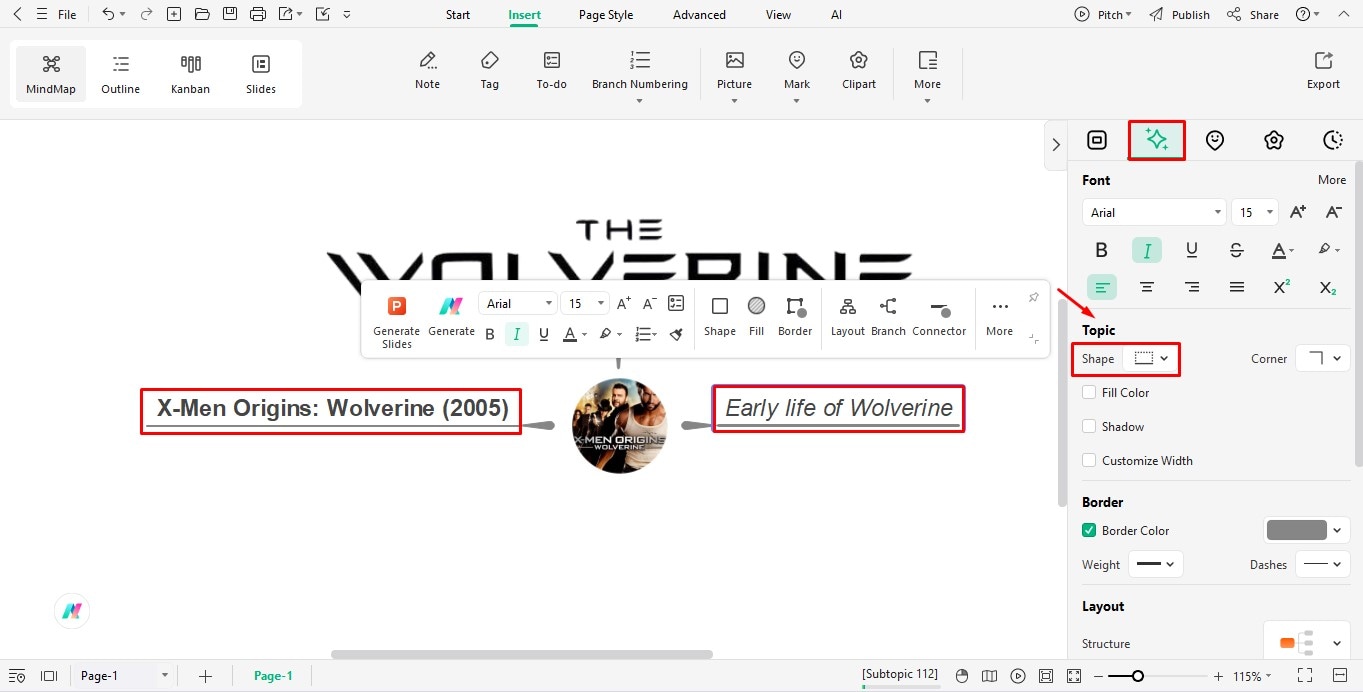This screenshot has height=692, width=1363.
Task: Pick the gray Border Color swatch
Action: [x=1297, y=530]
